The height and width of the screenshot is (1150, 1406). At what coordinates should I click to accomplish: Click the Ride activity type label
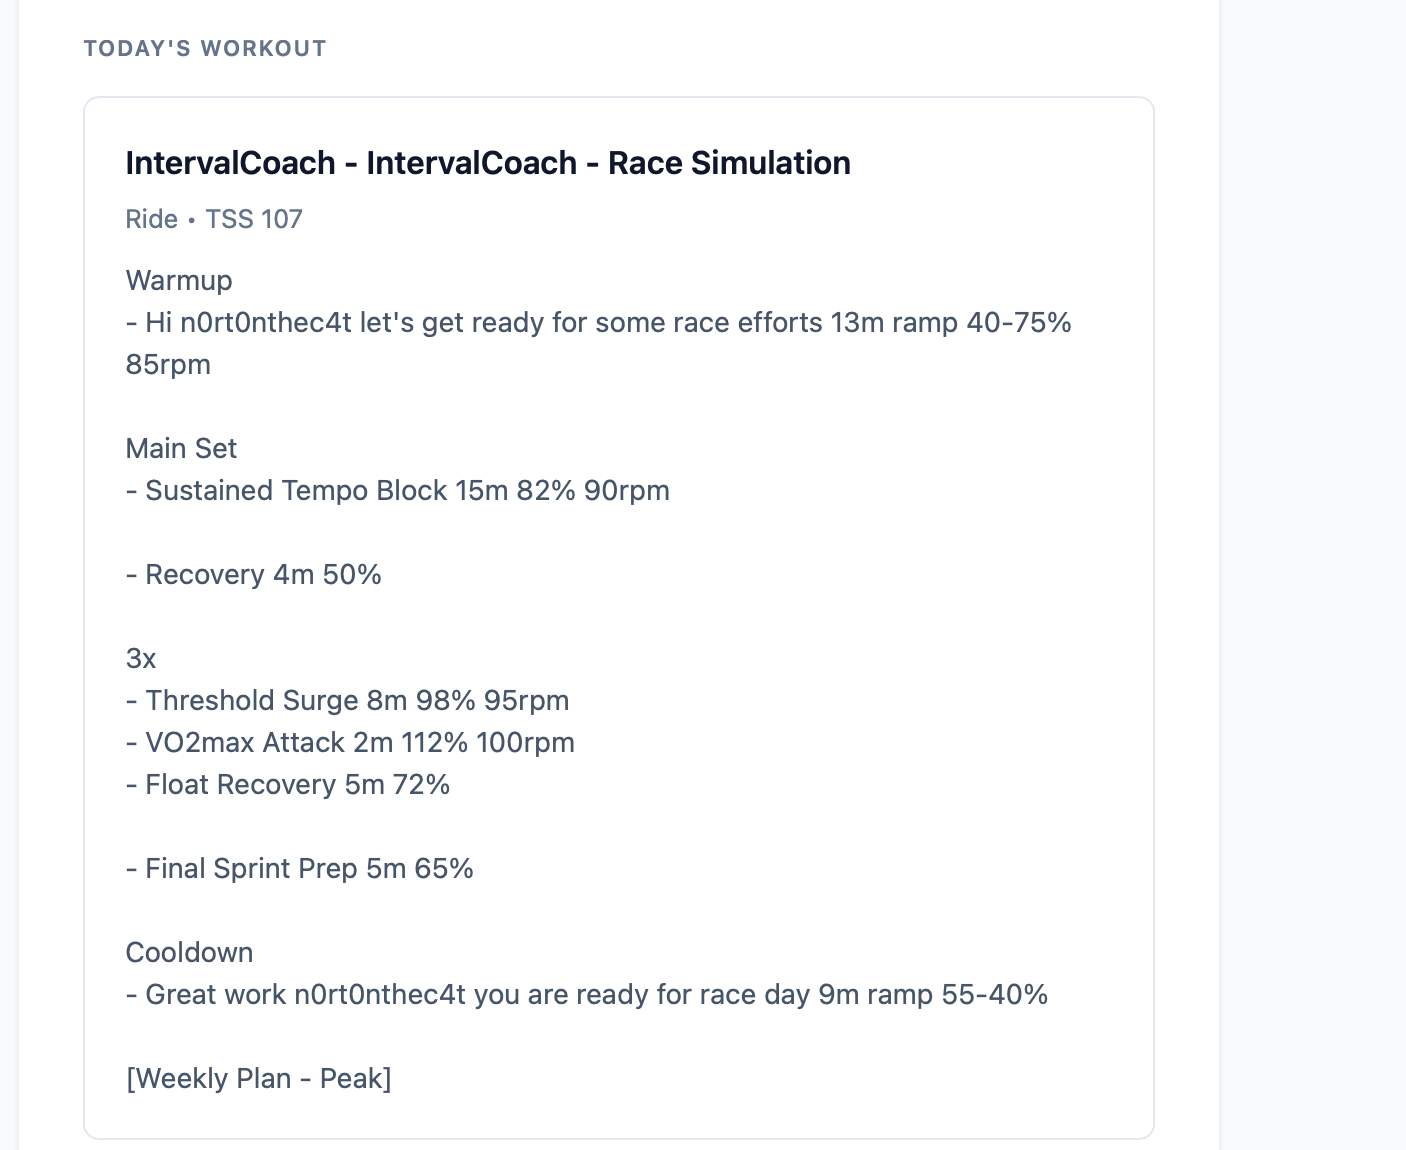151,219
